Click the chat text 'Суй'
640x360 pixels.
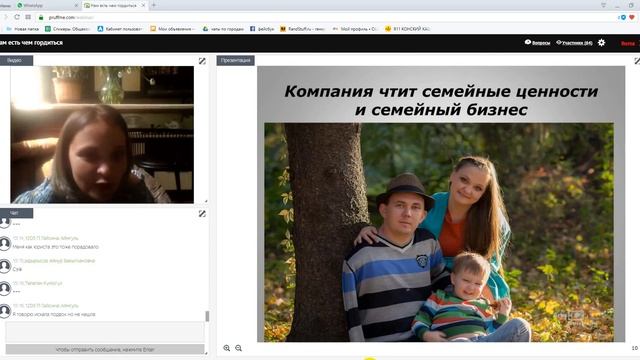click(x=17, y=269)
